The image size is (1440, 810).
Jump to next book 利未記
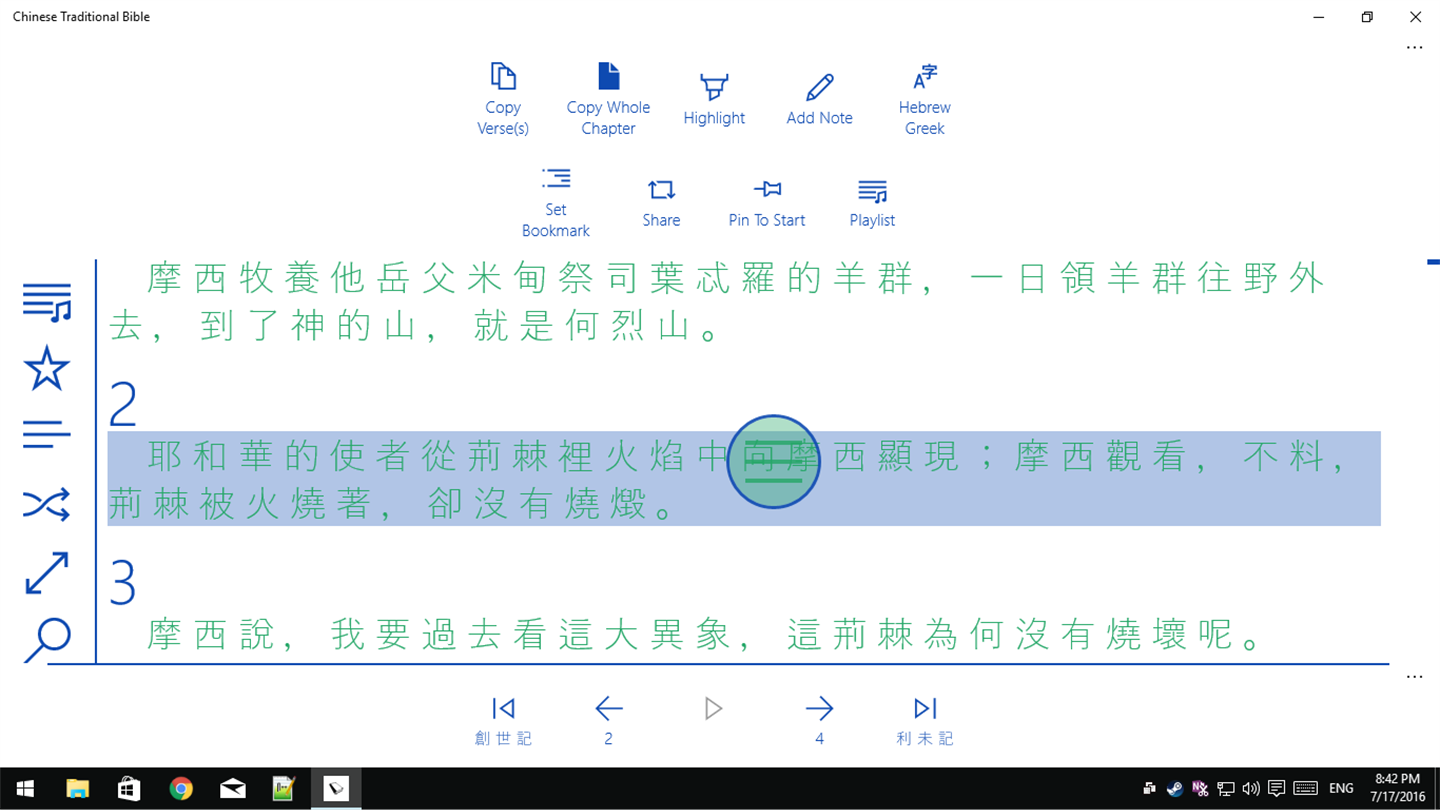[x=925, y=722]
